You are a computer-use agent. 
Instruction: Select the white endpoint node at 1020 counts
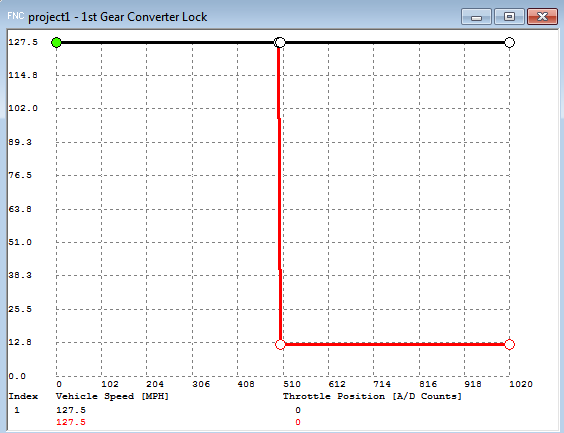pyautogui.click(x=509, y=42)
